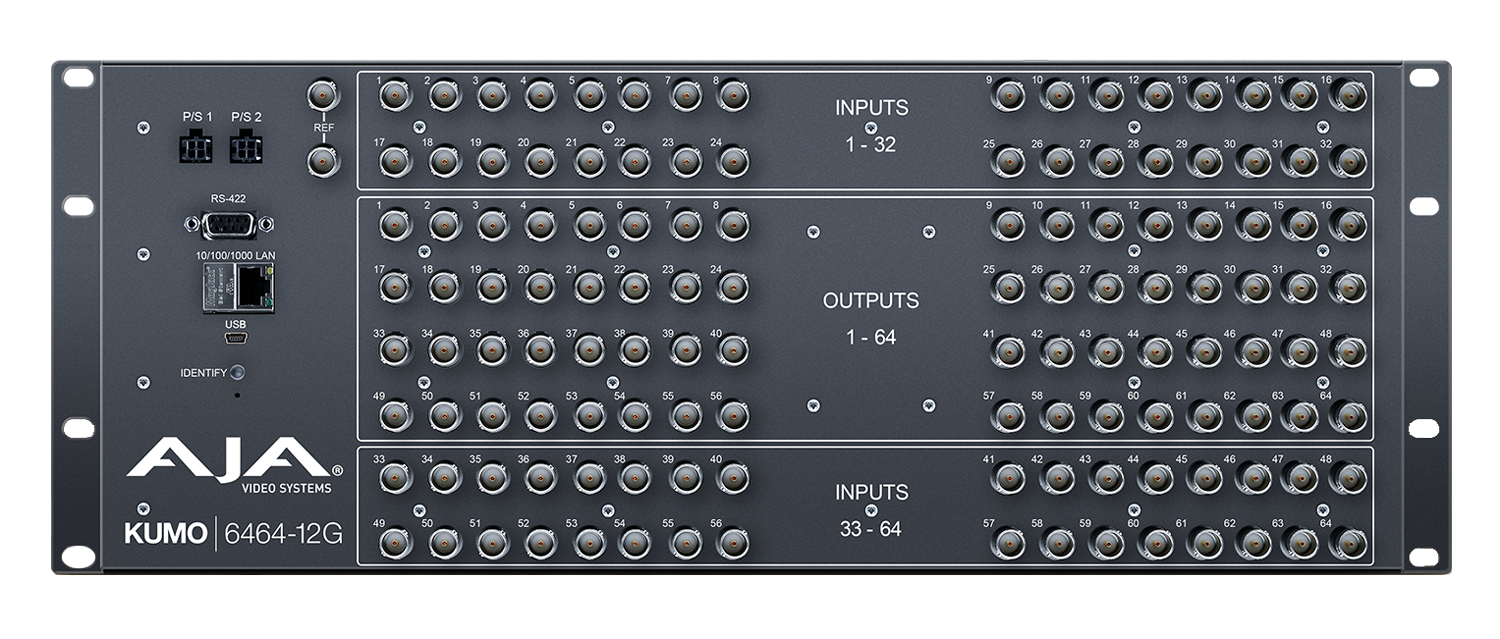This screenshot has width=1500, height=639.
Task: Pick Input 57 BNC in Inputs 33-64 section
Action: (x=1010, y=543)
